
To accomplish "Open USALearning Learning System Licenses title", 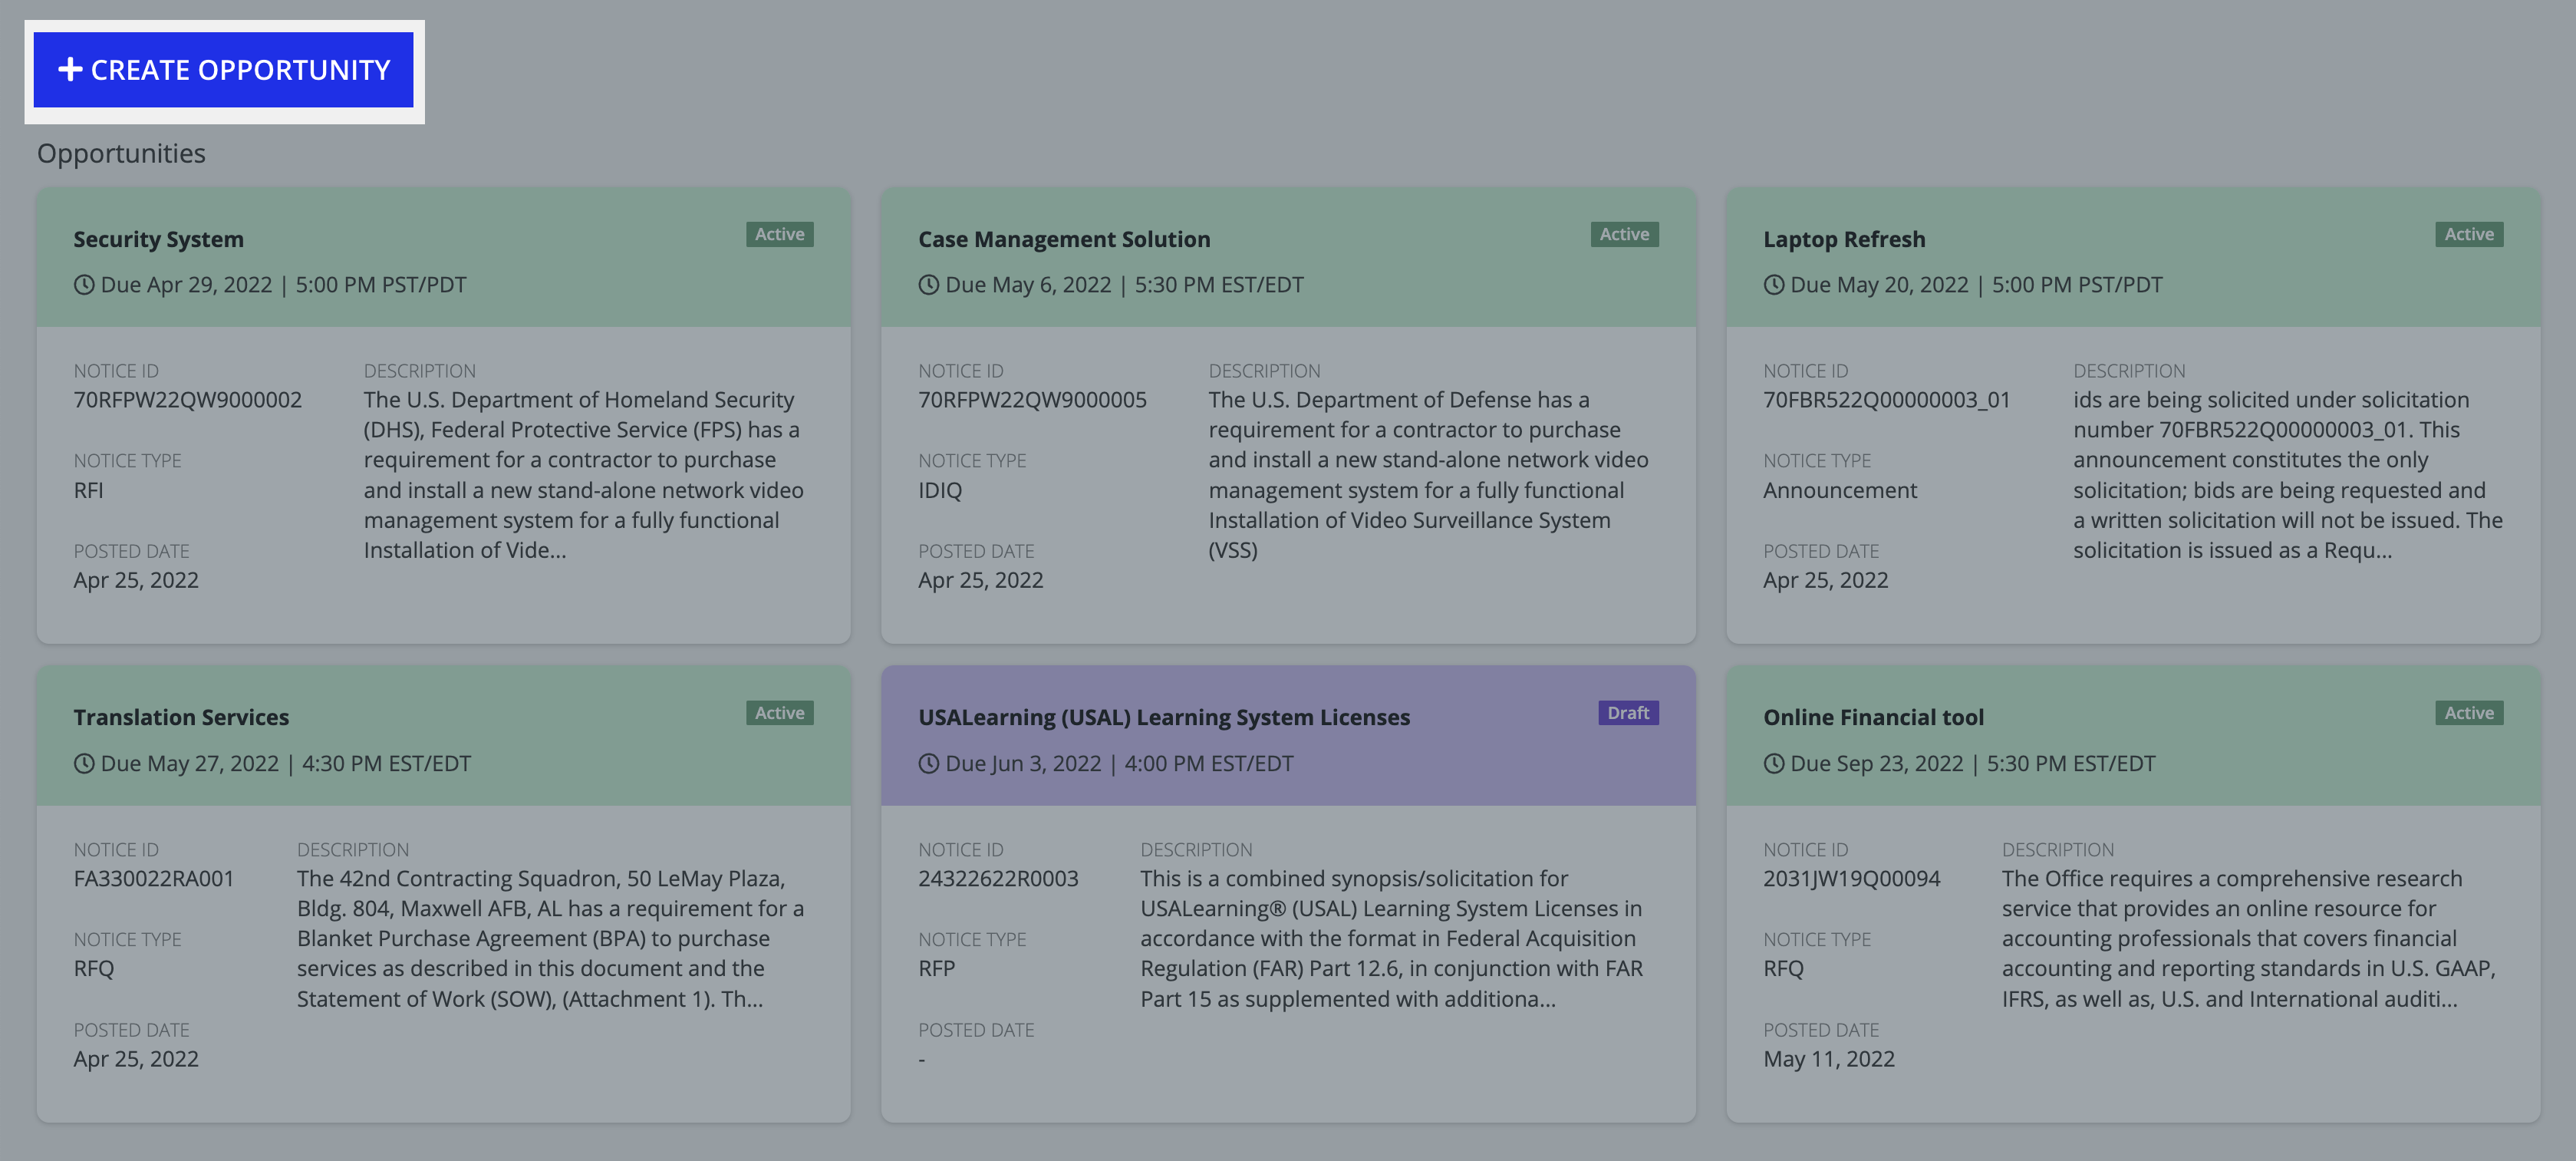I will click(x=1164, y=717).
